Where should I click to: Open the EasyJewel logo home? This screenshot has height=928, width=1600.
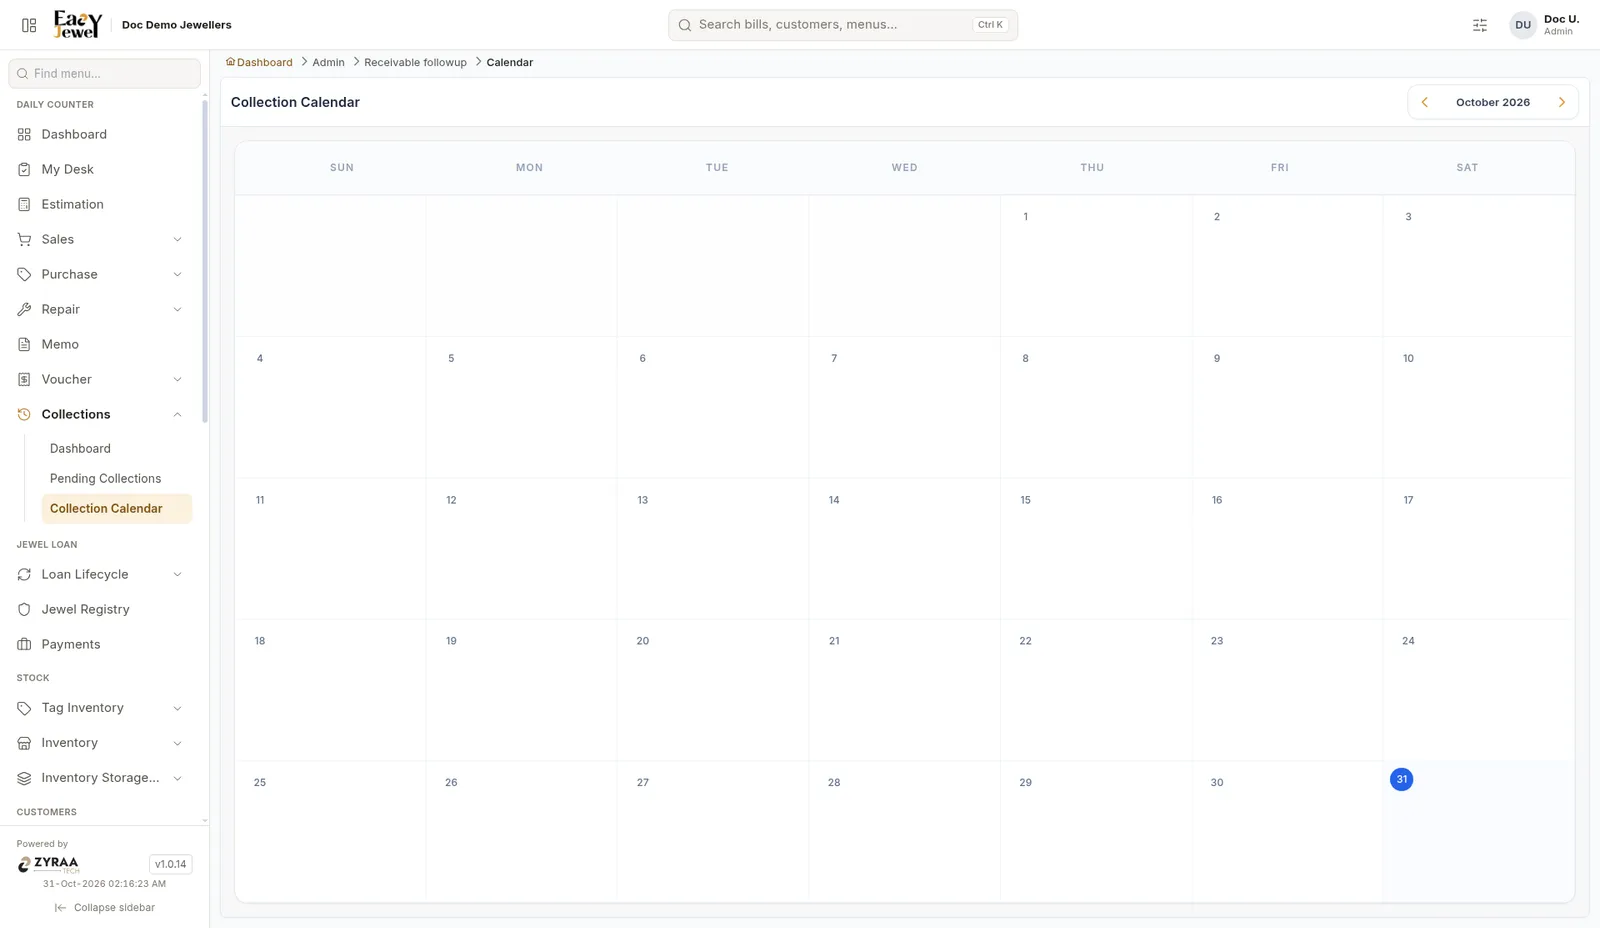pyautogui.click(x=78, y=25)
